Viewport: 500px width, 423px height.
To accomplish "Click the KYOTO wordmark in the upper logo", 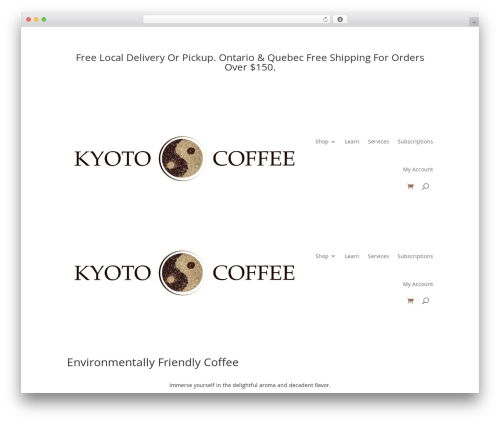I will point(112,159).
